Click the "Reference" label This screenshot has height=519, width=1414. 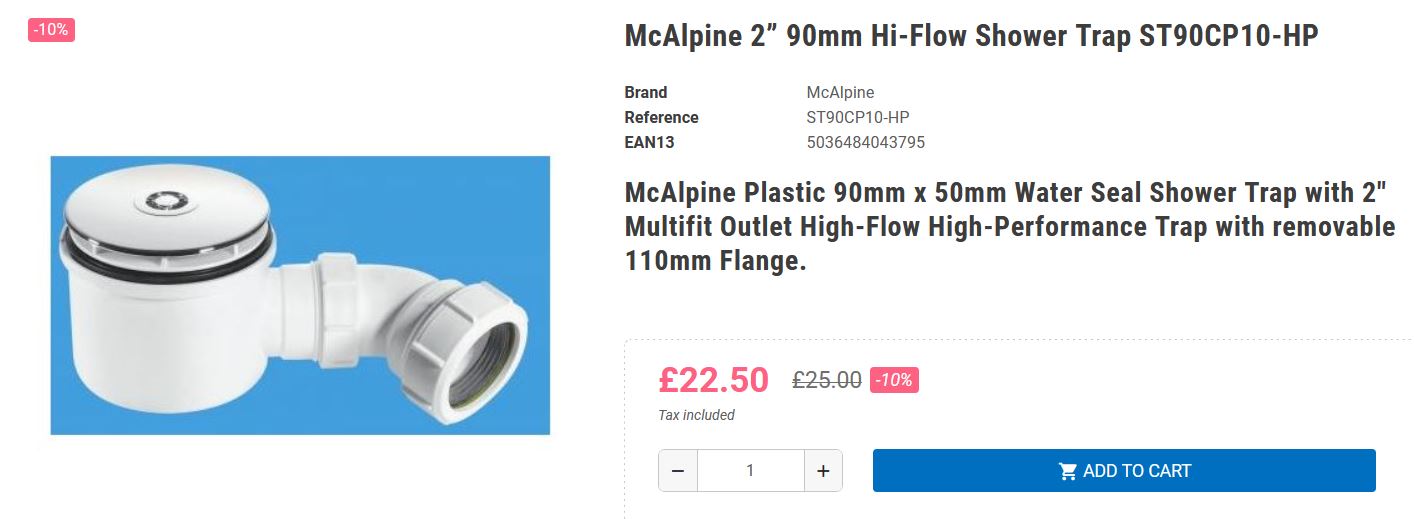(x=661, y=117)
